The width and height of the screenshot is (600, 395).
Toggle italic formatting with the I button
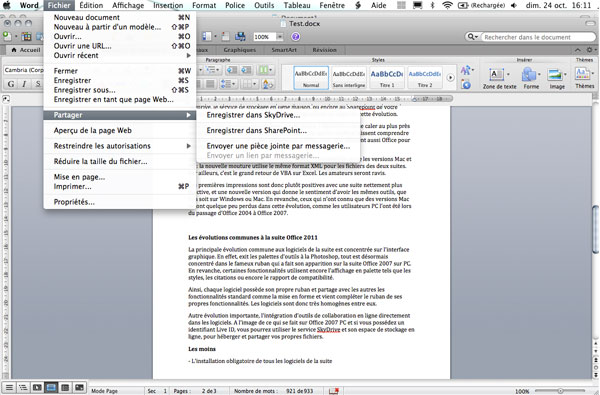coord(24,84)
